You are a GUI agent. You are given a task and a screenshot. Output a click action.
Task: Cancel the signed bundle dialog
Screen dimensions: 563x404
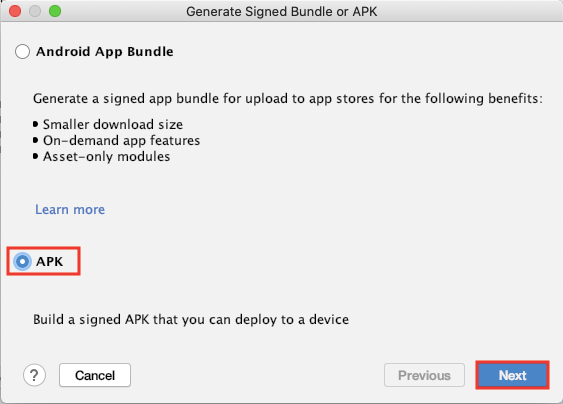(95, 375)
